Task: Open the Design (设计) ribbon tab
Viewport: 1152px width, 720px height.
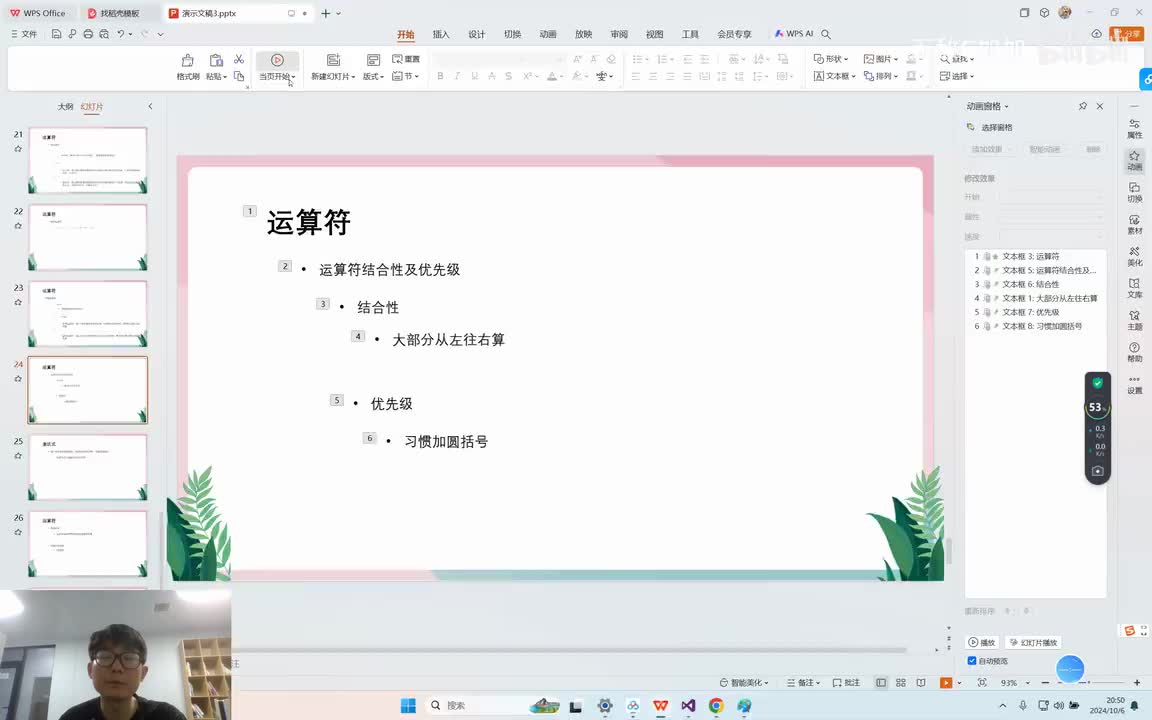Action: [477, 34]
